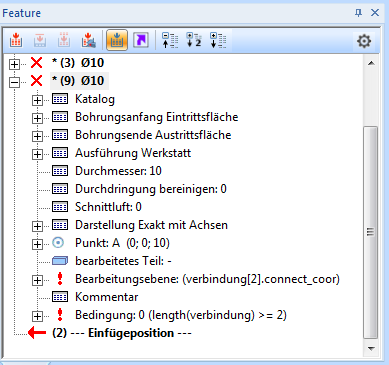Expand the Katalog entry

point(37,100)
